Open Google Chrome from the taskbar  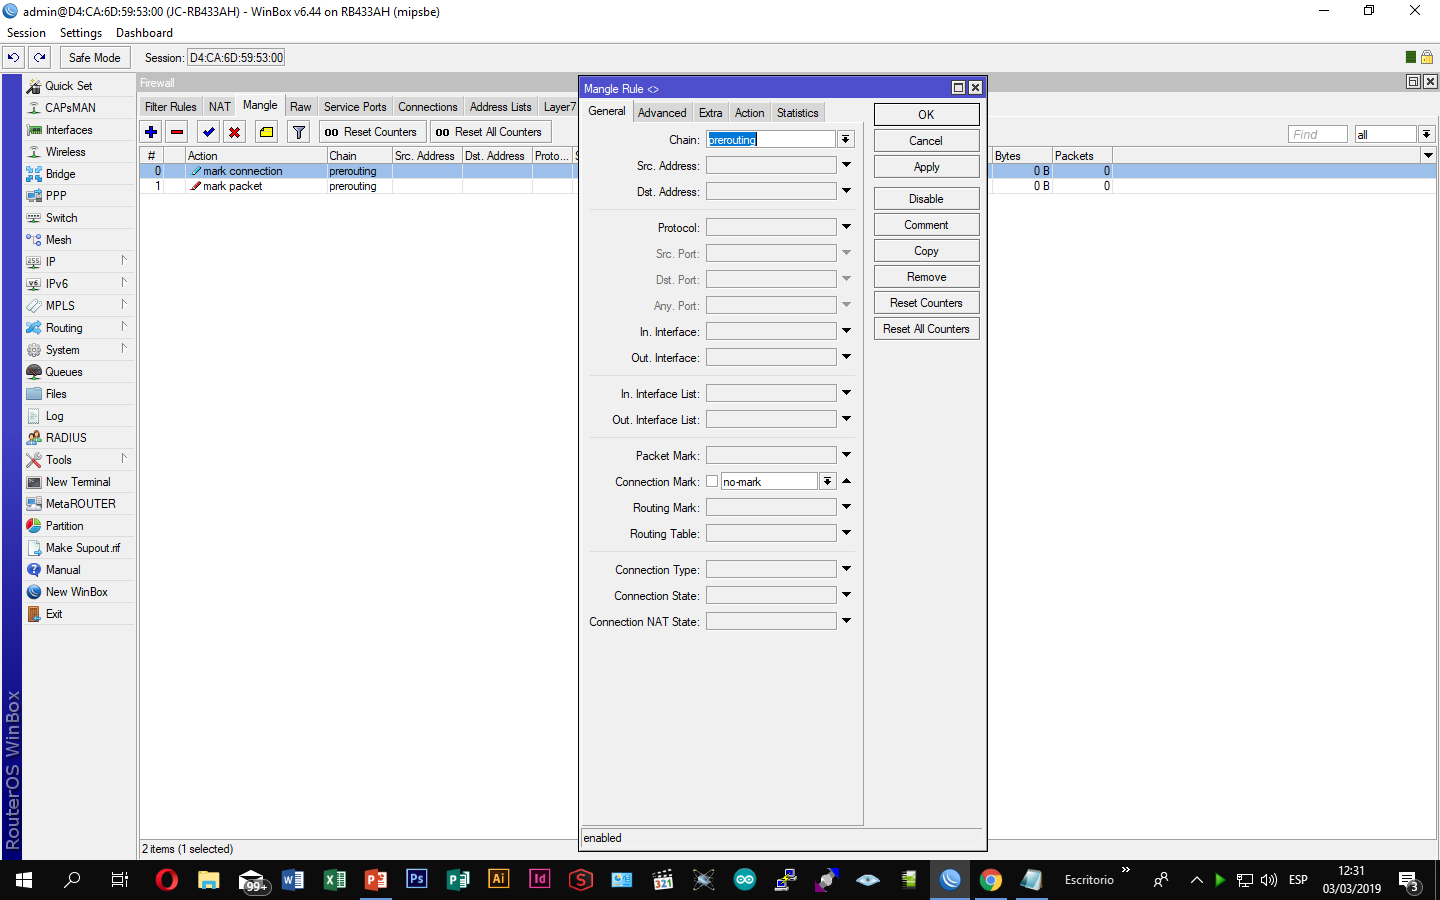coord(991,880)
